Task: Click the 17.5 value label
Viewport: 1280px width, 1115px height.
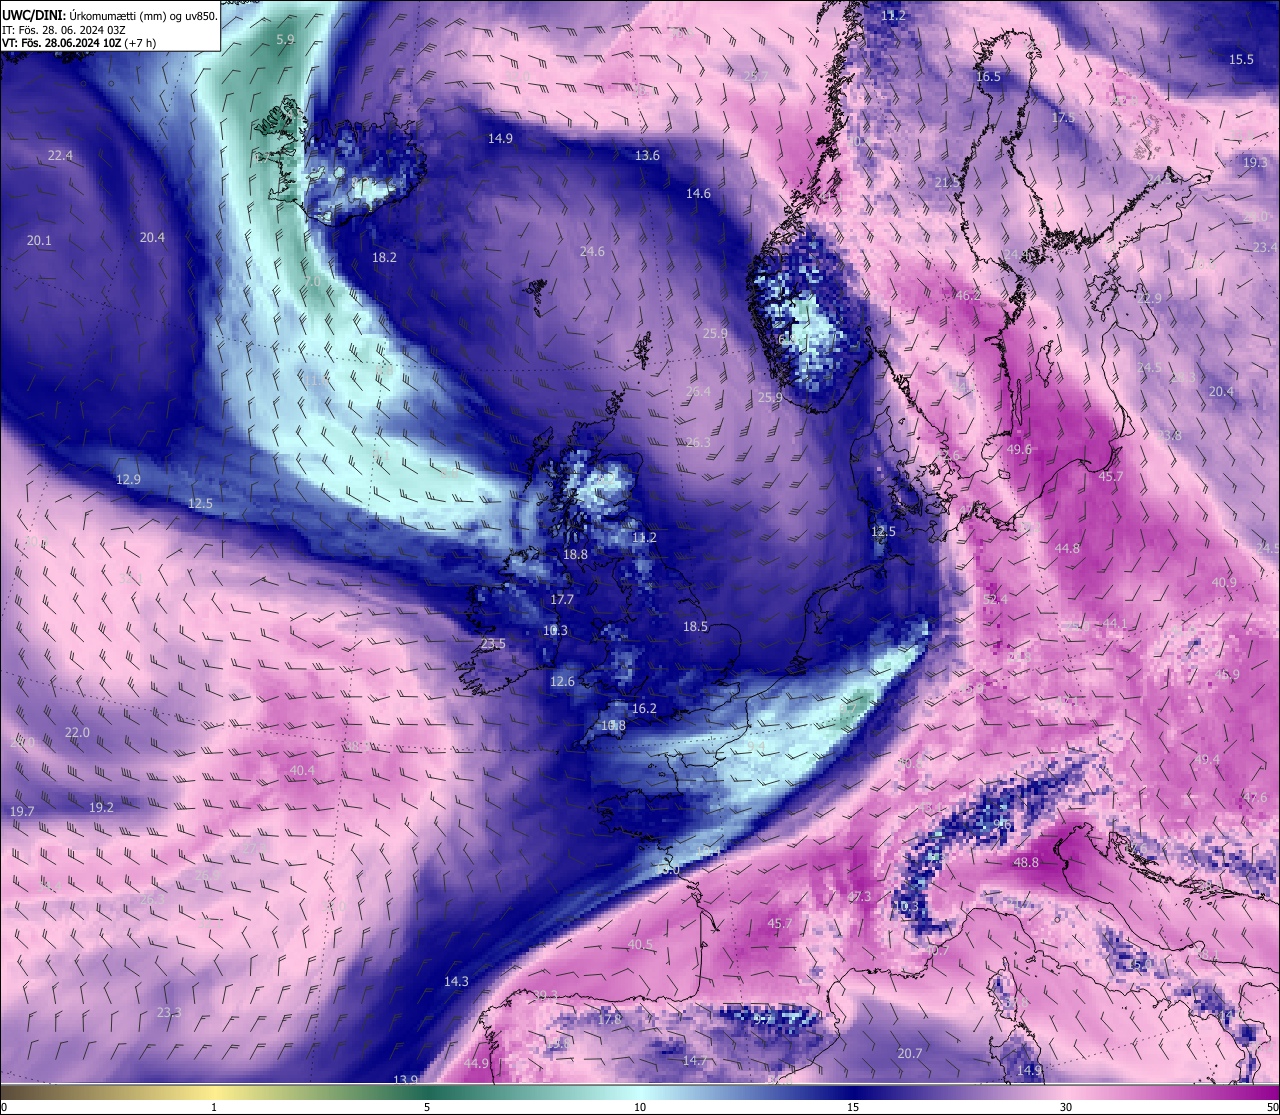Action: coord(1062,118)
